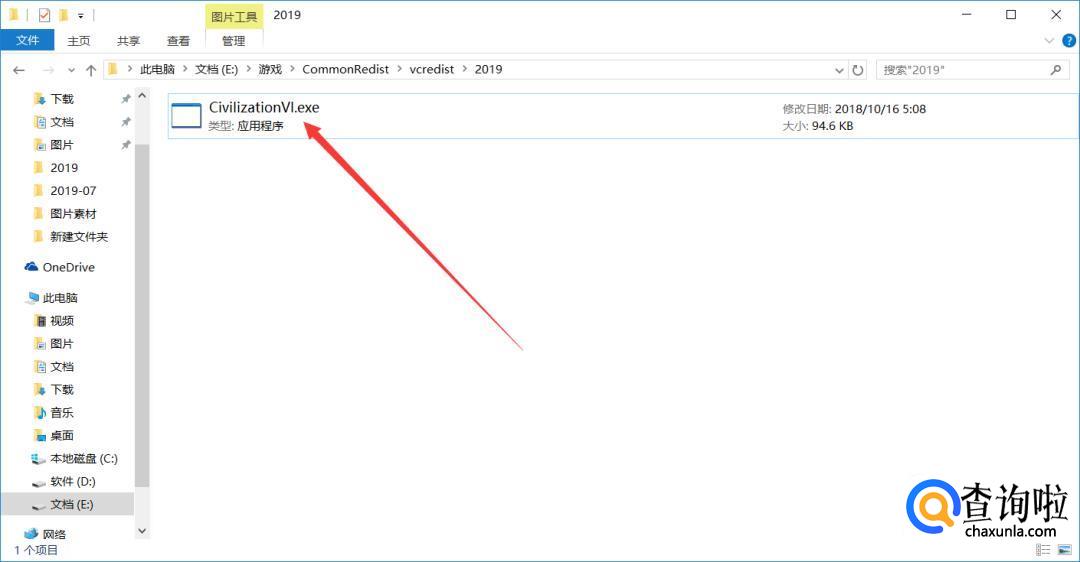Open address bar history dropdown

click(x=839, y=70)
